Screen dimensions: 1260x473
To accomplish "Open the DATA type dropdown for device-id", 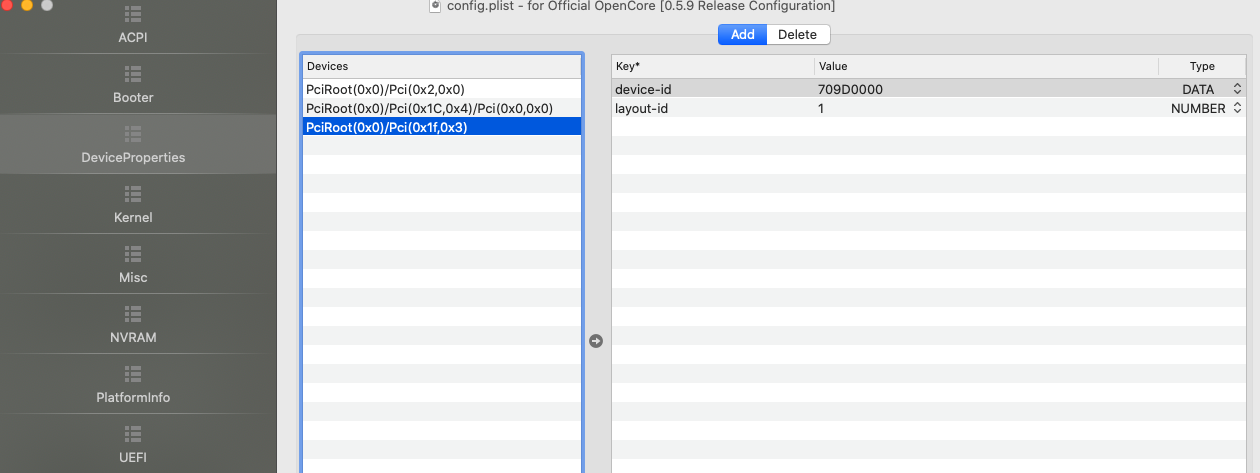I will click(x=1237, y=89).
